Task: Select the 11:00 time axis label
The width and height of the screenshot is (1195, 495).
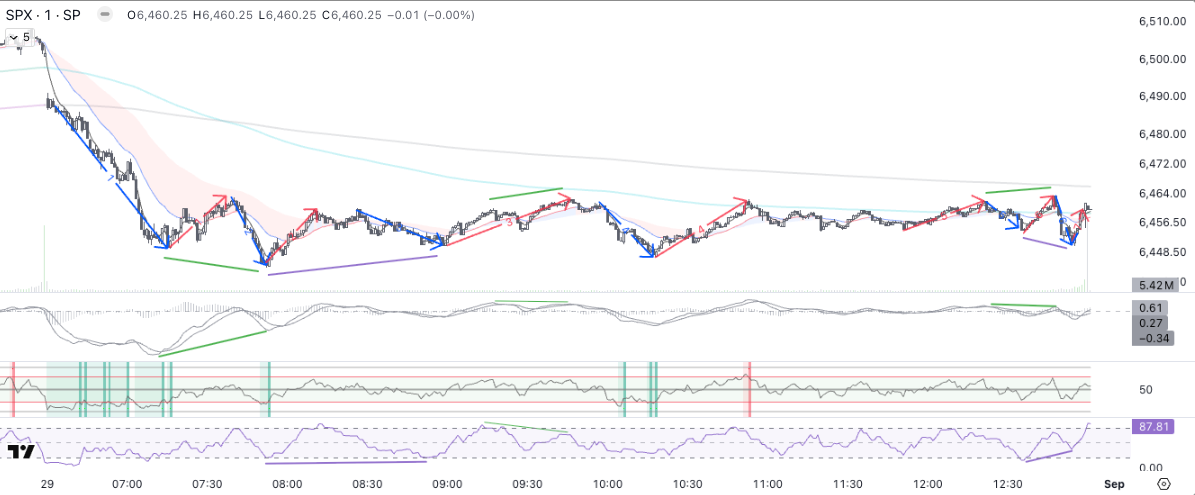Action: 767,484
